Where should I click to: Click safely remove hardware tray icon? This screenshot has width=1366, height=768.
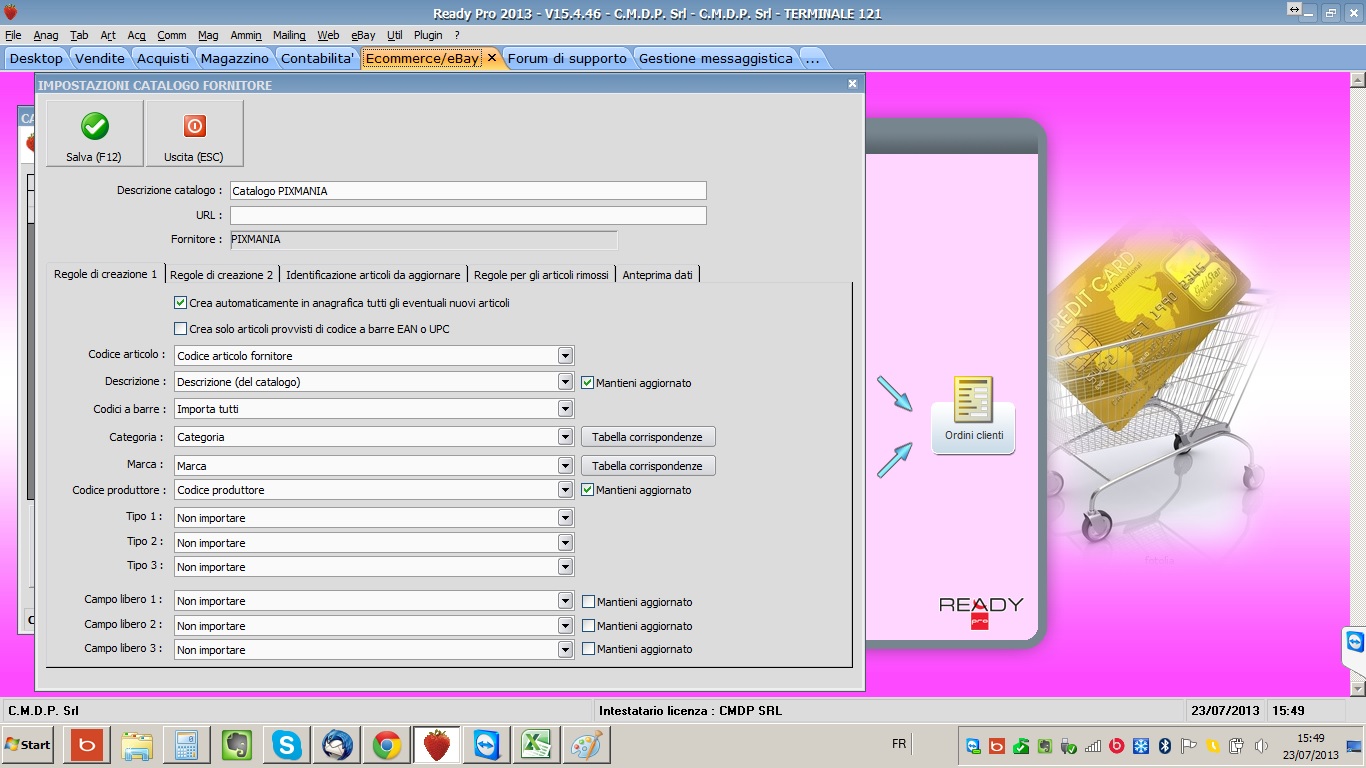click(1068, 746)
